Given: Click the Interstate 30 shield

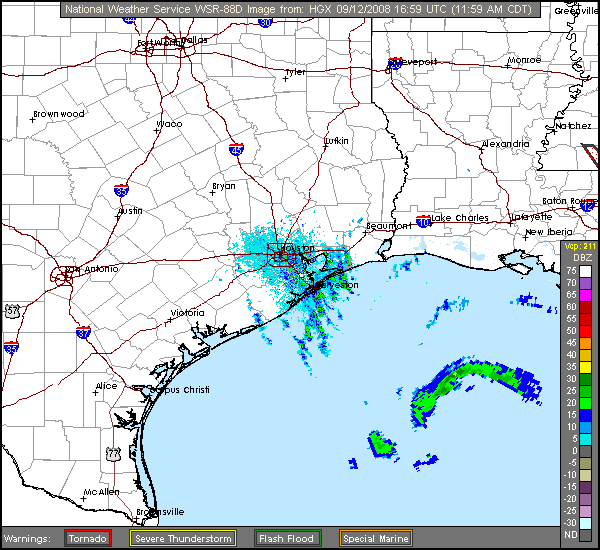Looking at the screenshot, I should click(265, 22).
